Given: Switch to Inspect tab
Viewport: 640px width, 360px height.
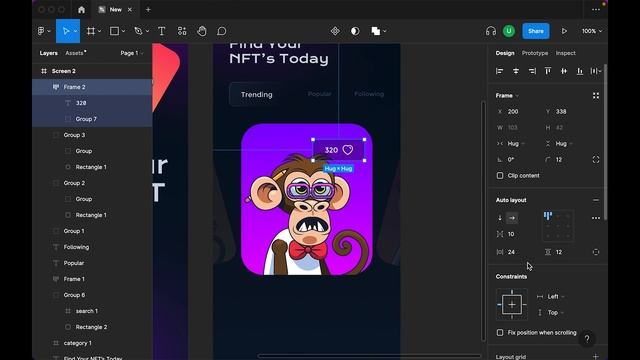Looking at the screenshot, I should (565, 53).
